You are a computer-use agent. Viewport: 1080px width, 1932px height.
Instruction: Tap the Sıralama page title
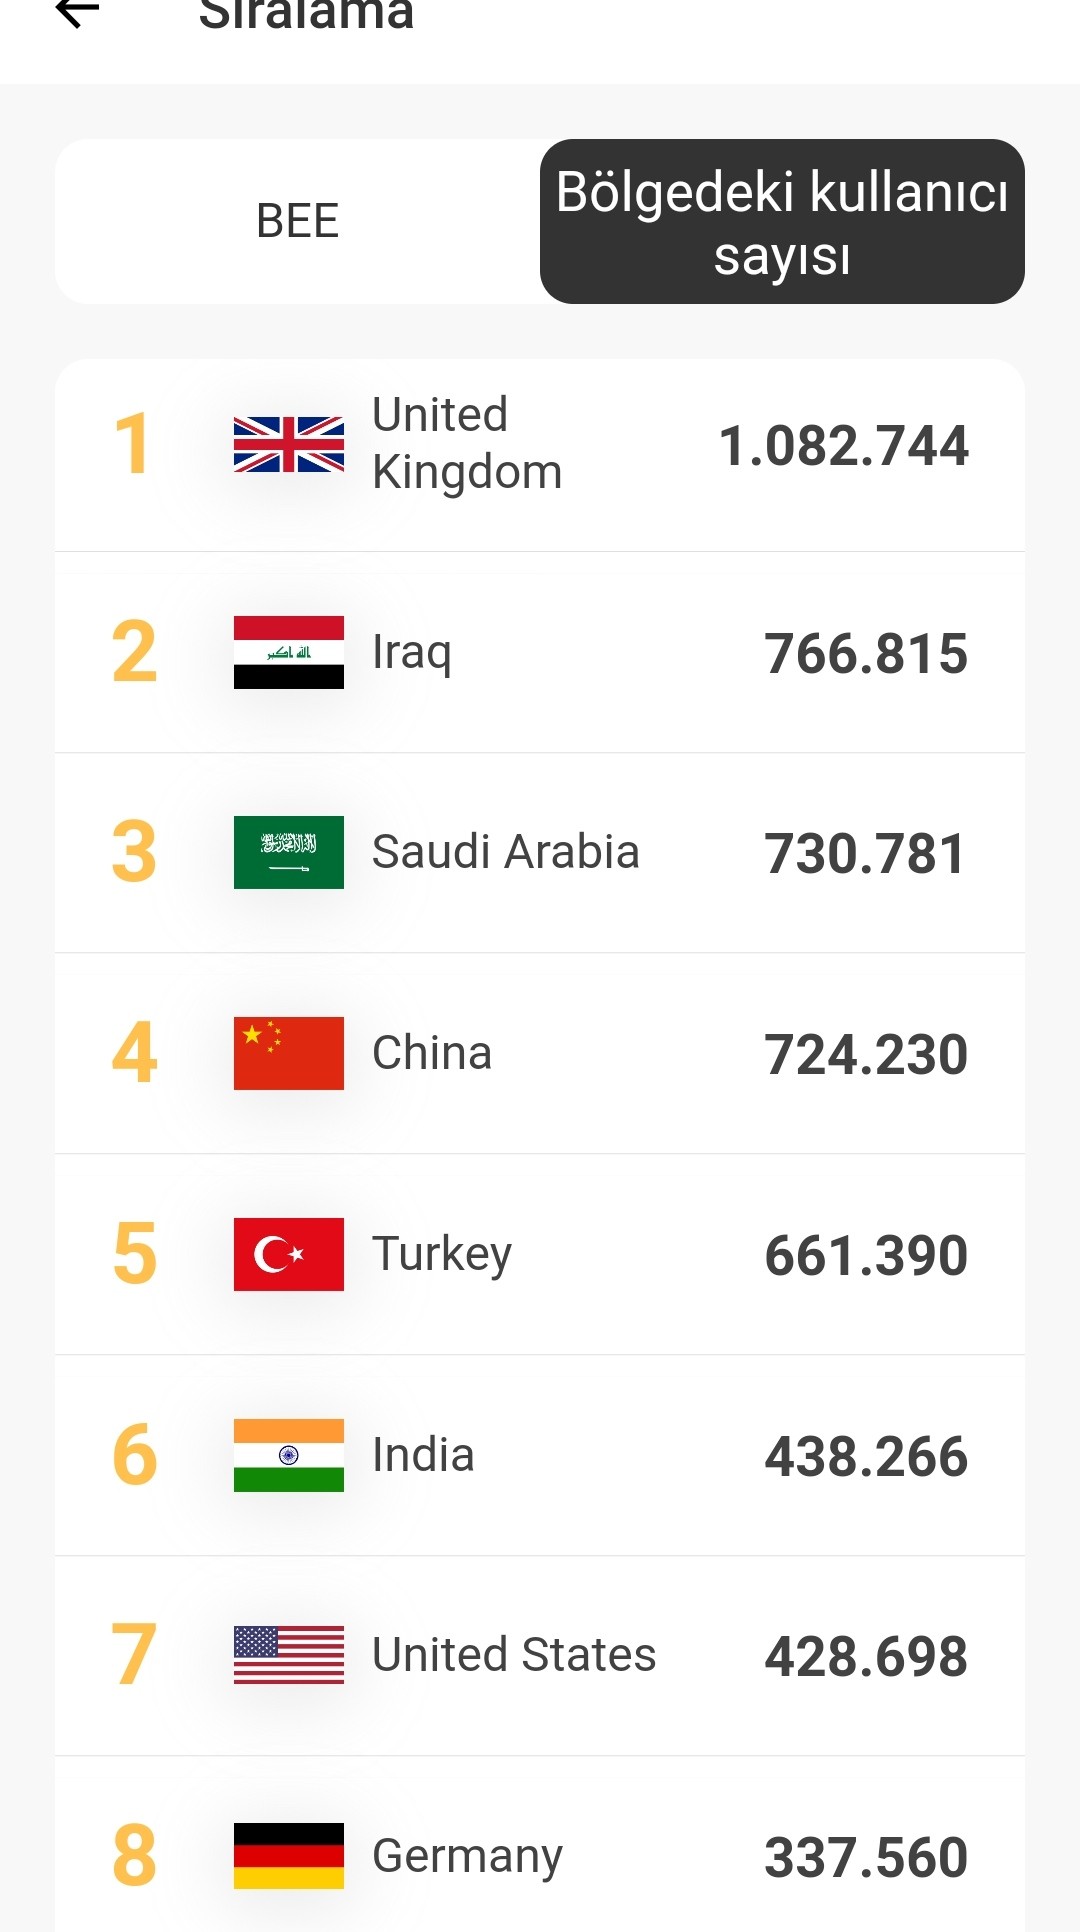[x=306, y=13]
